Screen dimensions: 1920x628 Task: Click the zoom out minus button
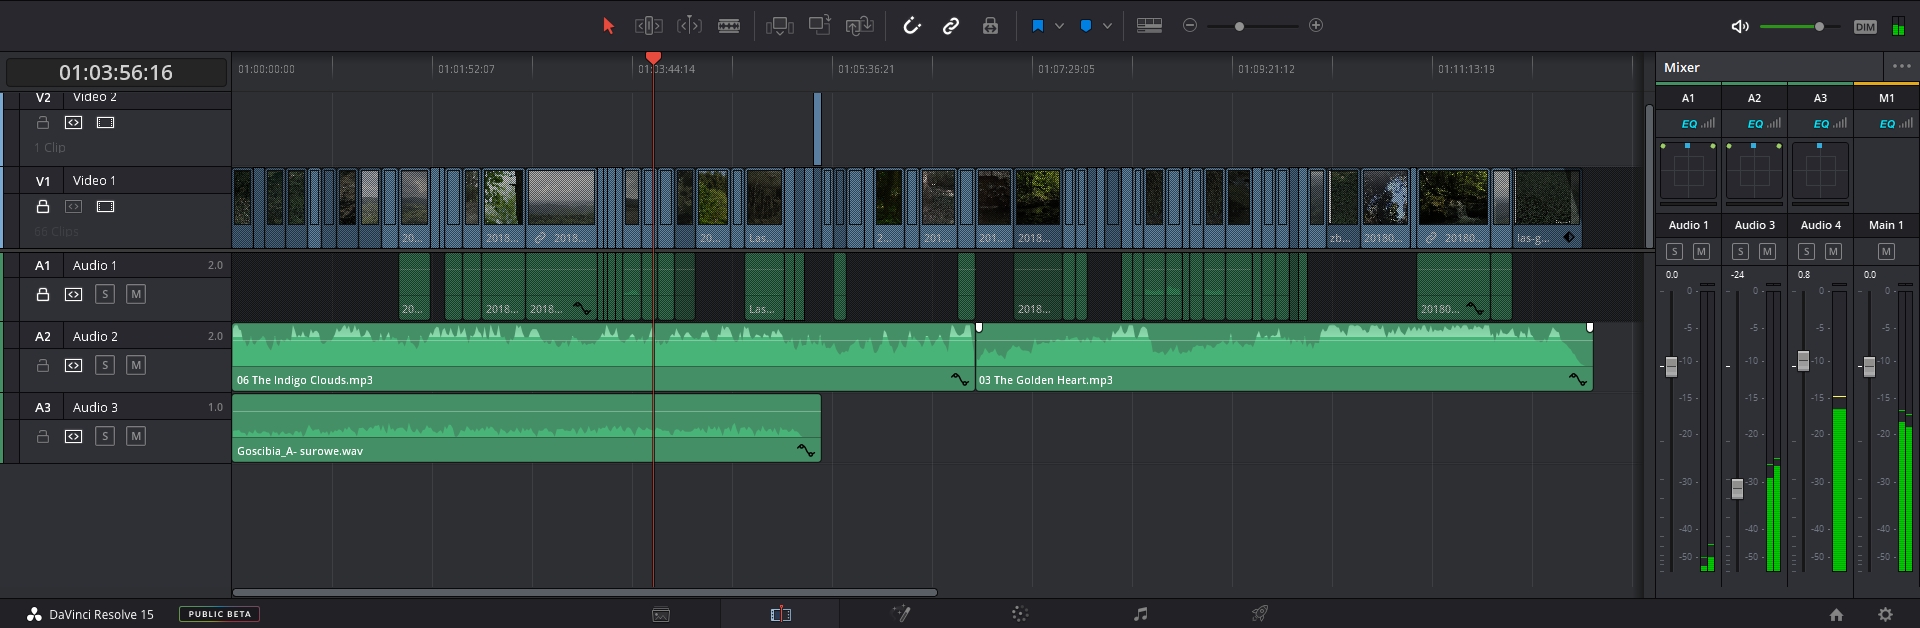(1190, 25)
